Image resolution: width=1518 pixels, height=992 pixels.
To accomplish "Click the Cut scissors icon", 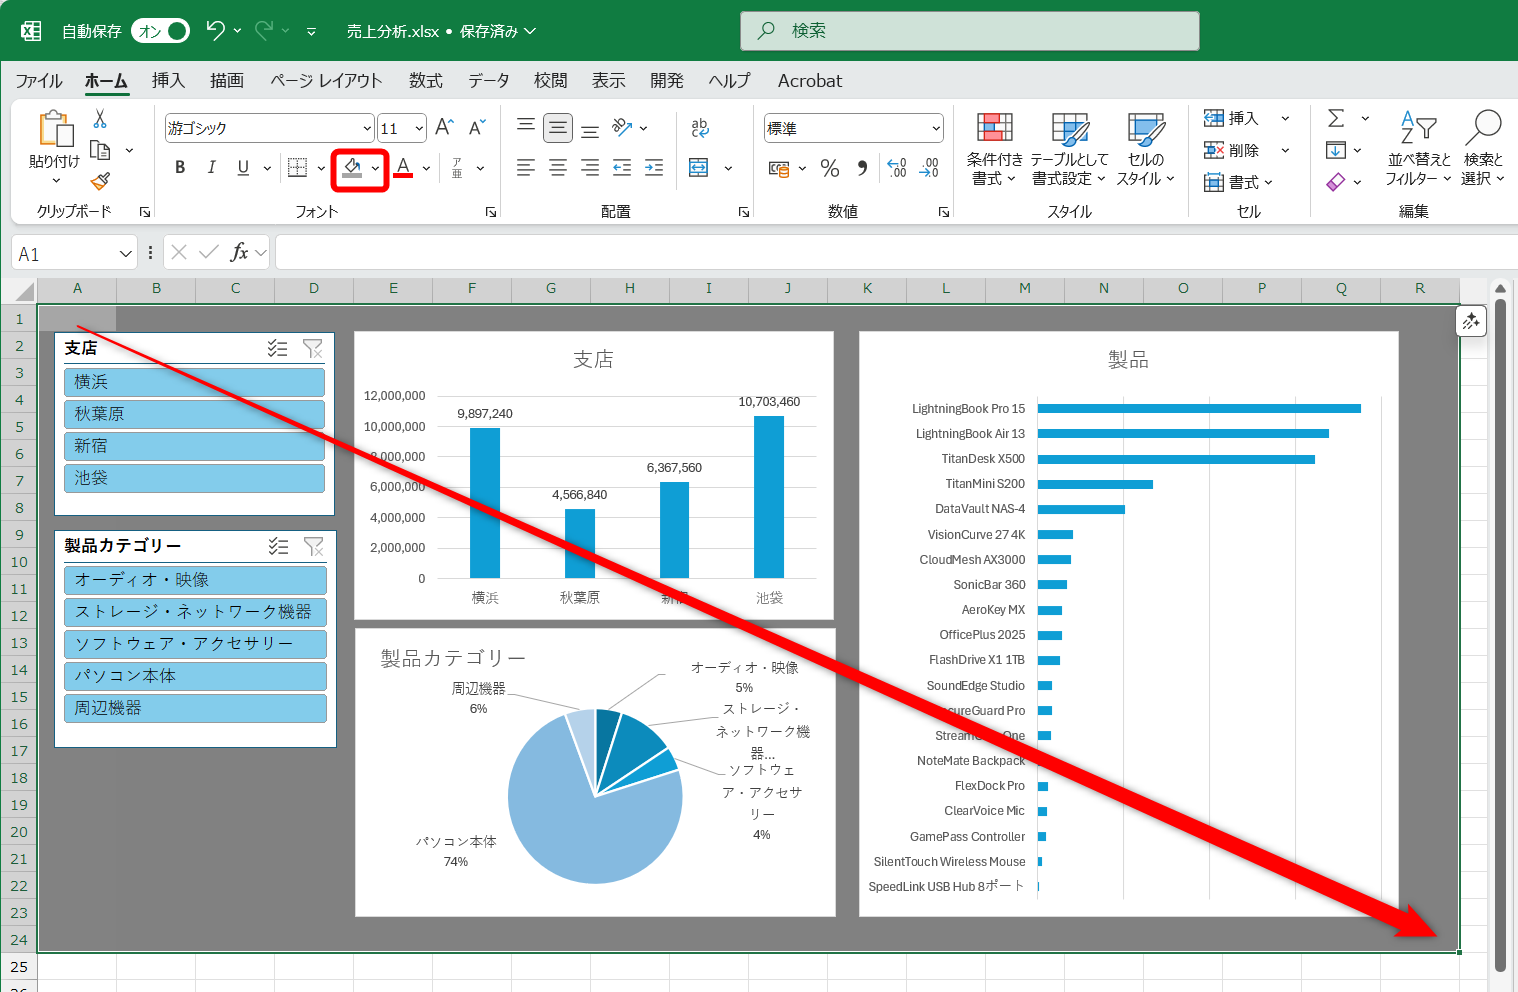I will click(99, 119).
